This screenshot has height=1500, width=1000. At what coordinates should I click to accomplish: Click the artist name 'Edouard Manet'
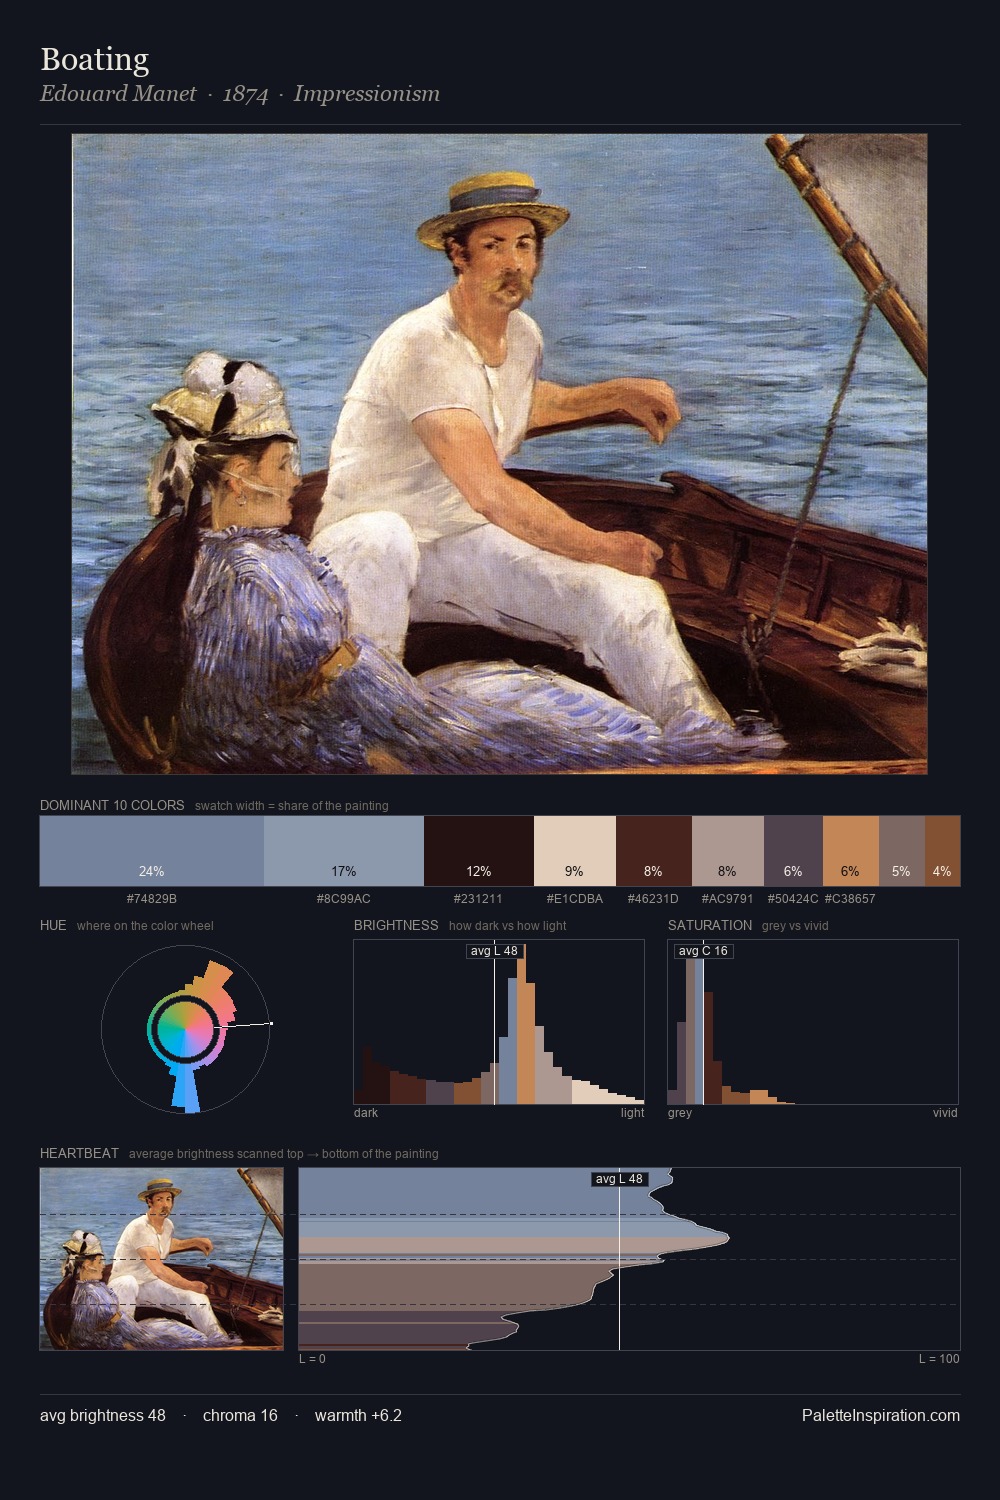(x=118, y=94)
